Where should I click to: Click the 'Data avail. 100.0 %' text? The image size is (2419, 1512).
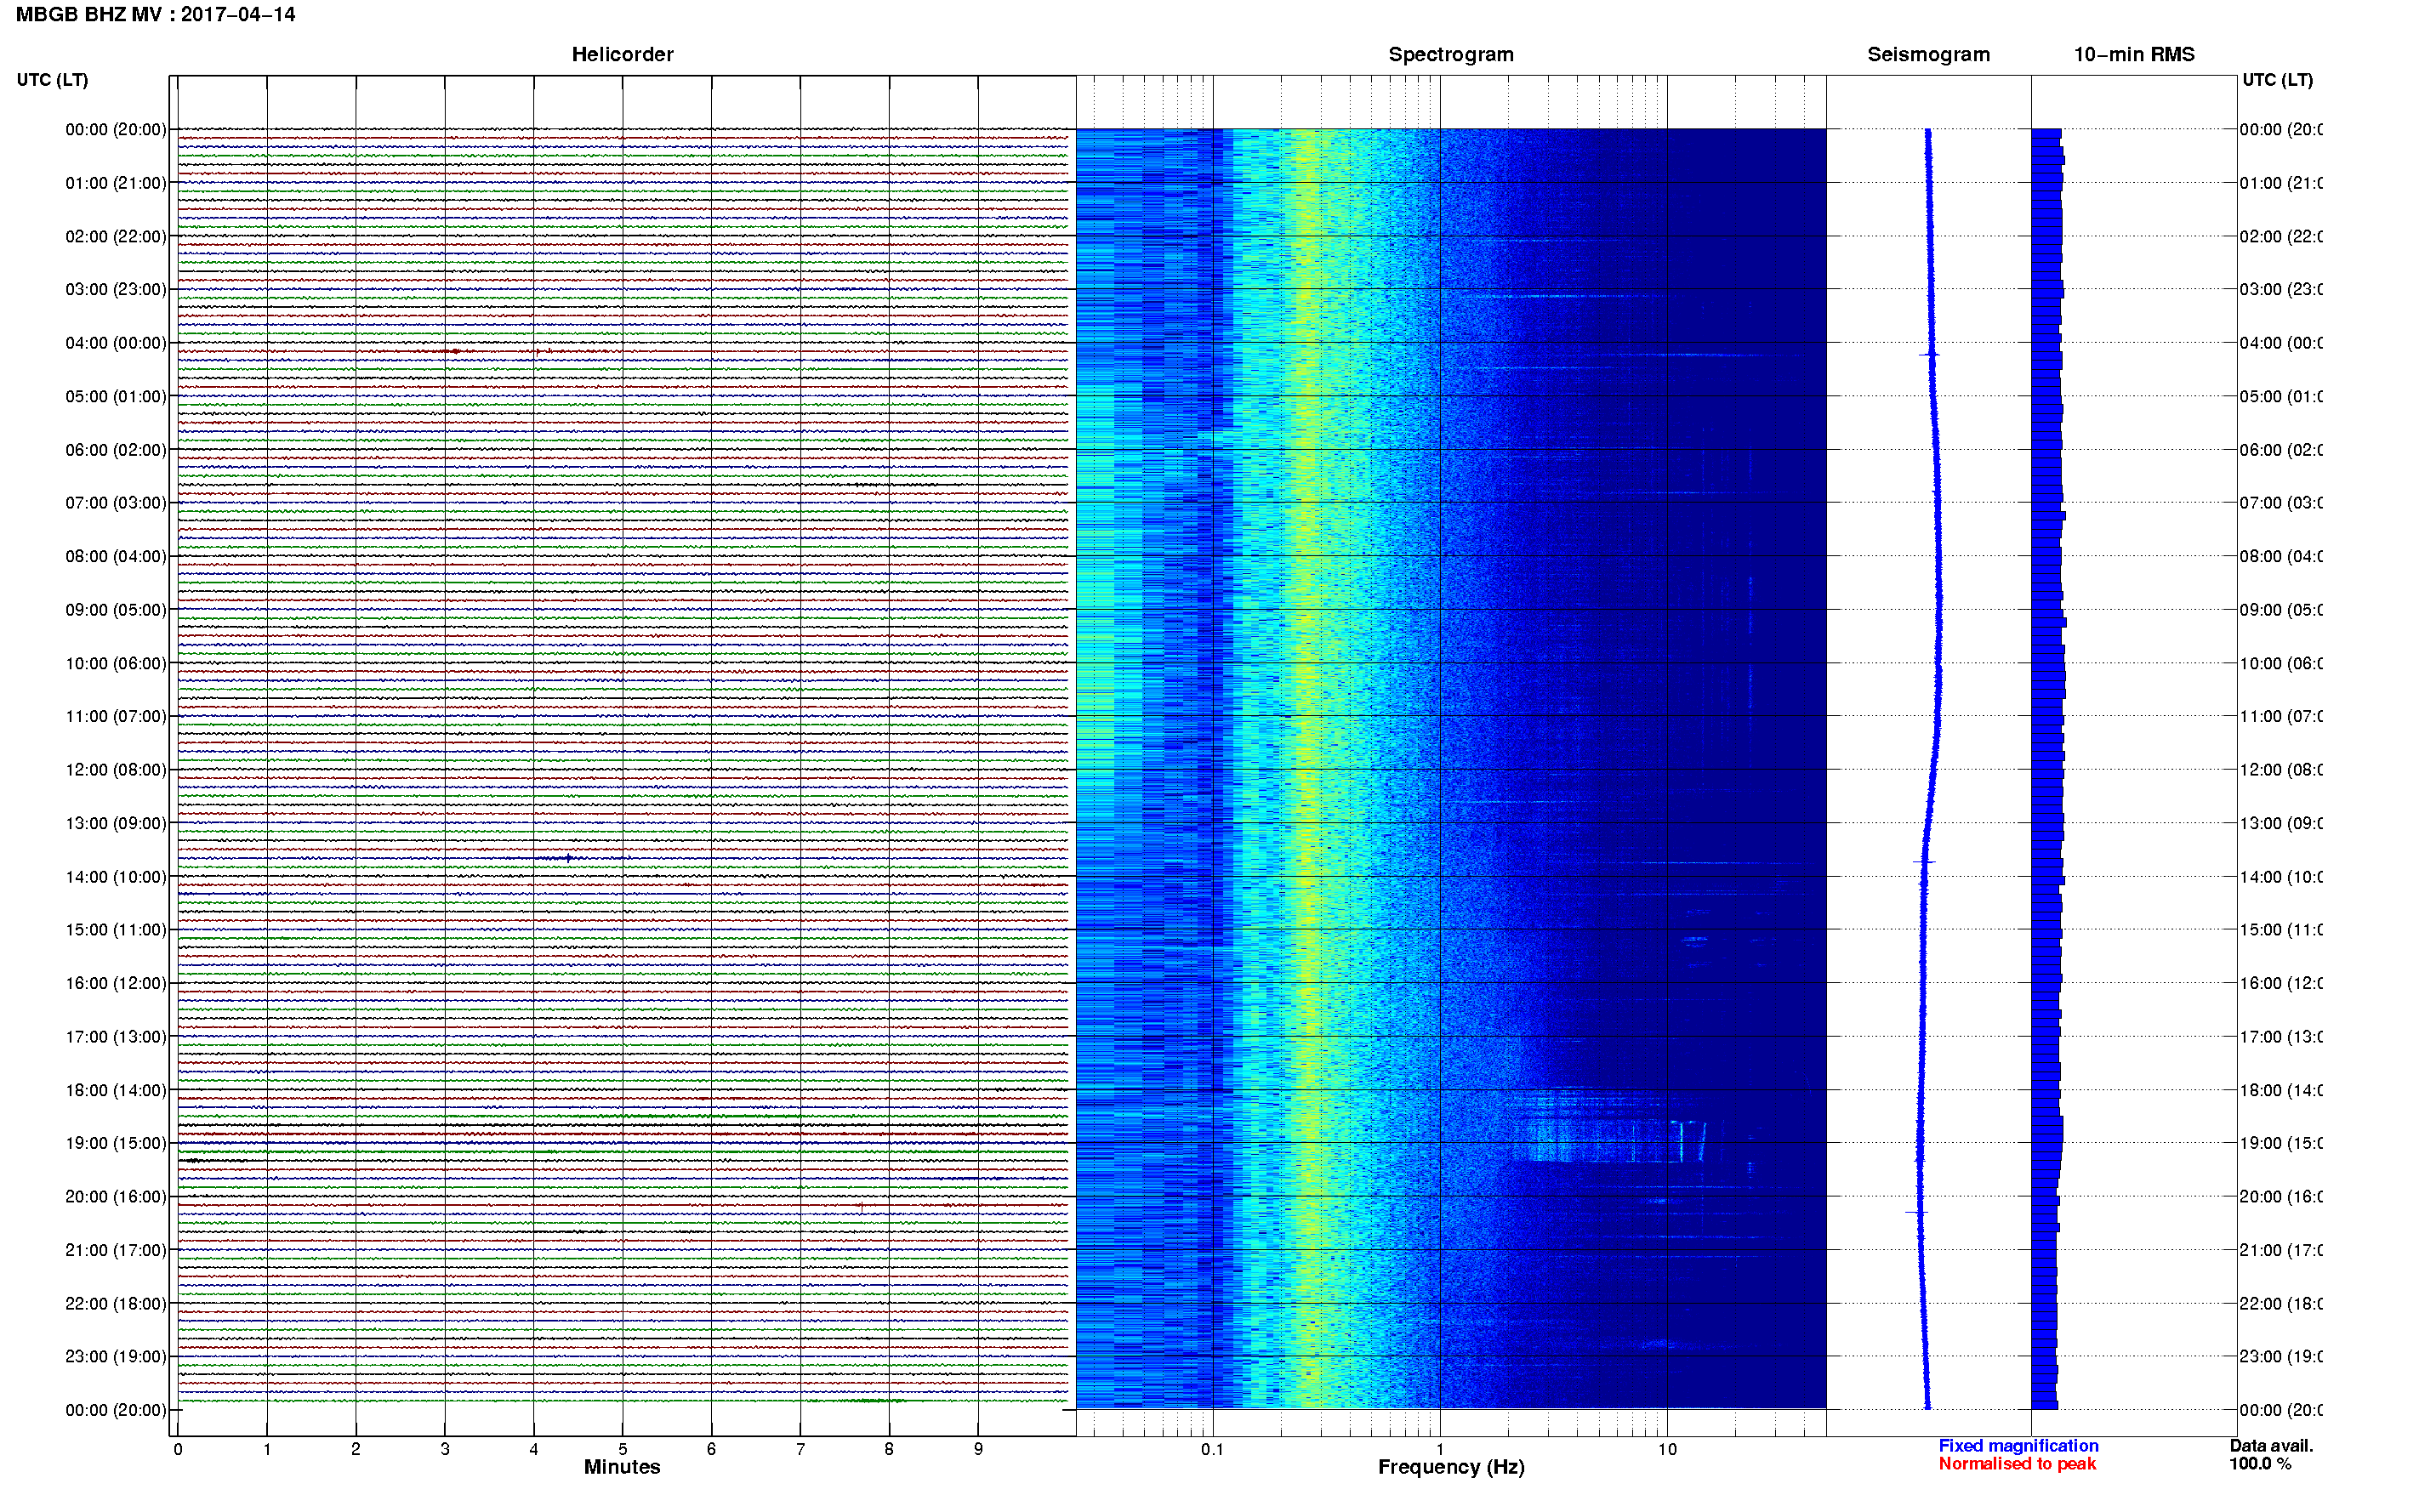pyautogui.click(x=2271, y=1455)
